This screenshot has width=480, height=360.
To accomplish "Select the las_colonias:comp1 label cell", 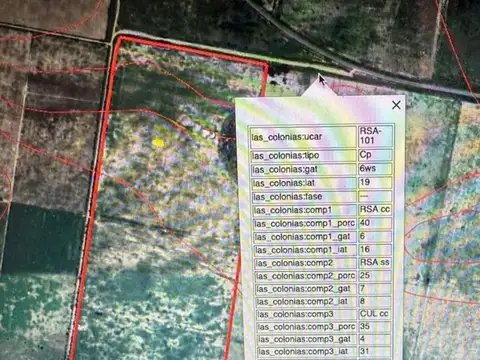I will pos(305,210).
